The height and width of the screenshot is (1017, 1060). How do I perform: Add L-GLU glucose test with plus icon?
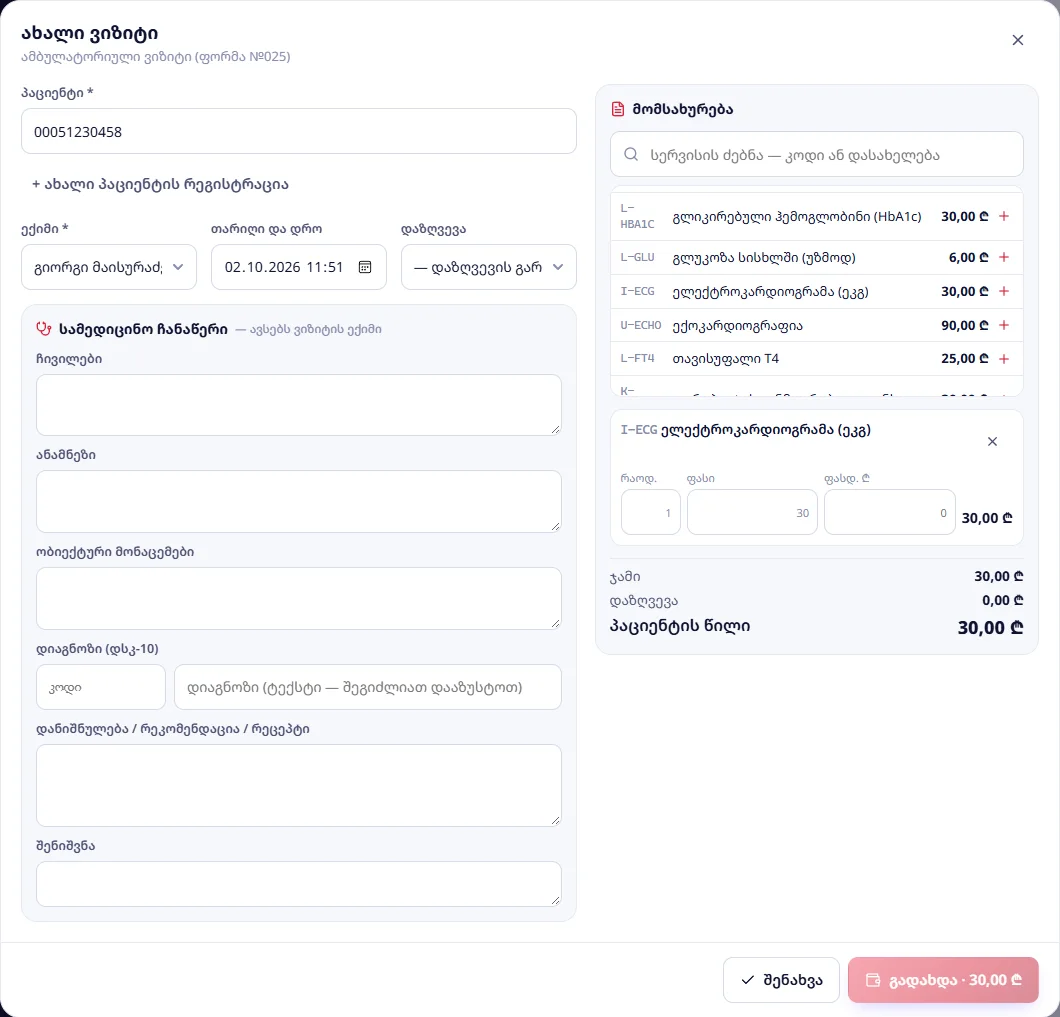point(1004,258)
